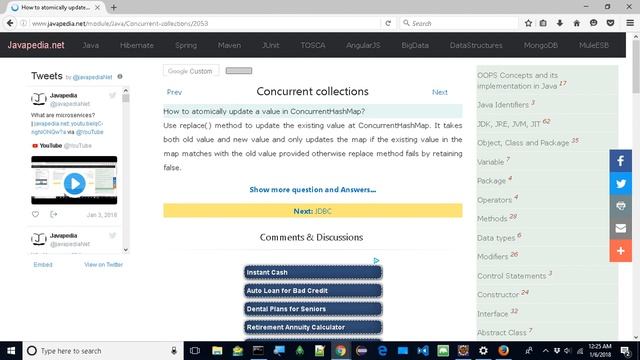Go to the Next question link
This screenshot has height=360, width=640.
click(x=440, y=92)
